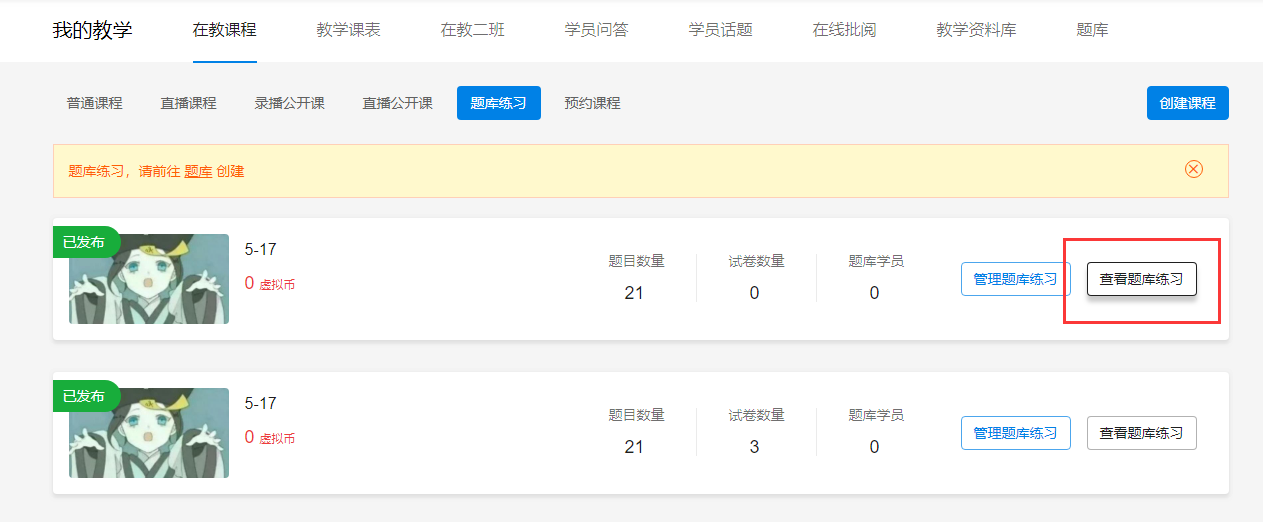Switch to the 普通课程 tab
Screen dimensions: 1263x522
(95, 103)
